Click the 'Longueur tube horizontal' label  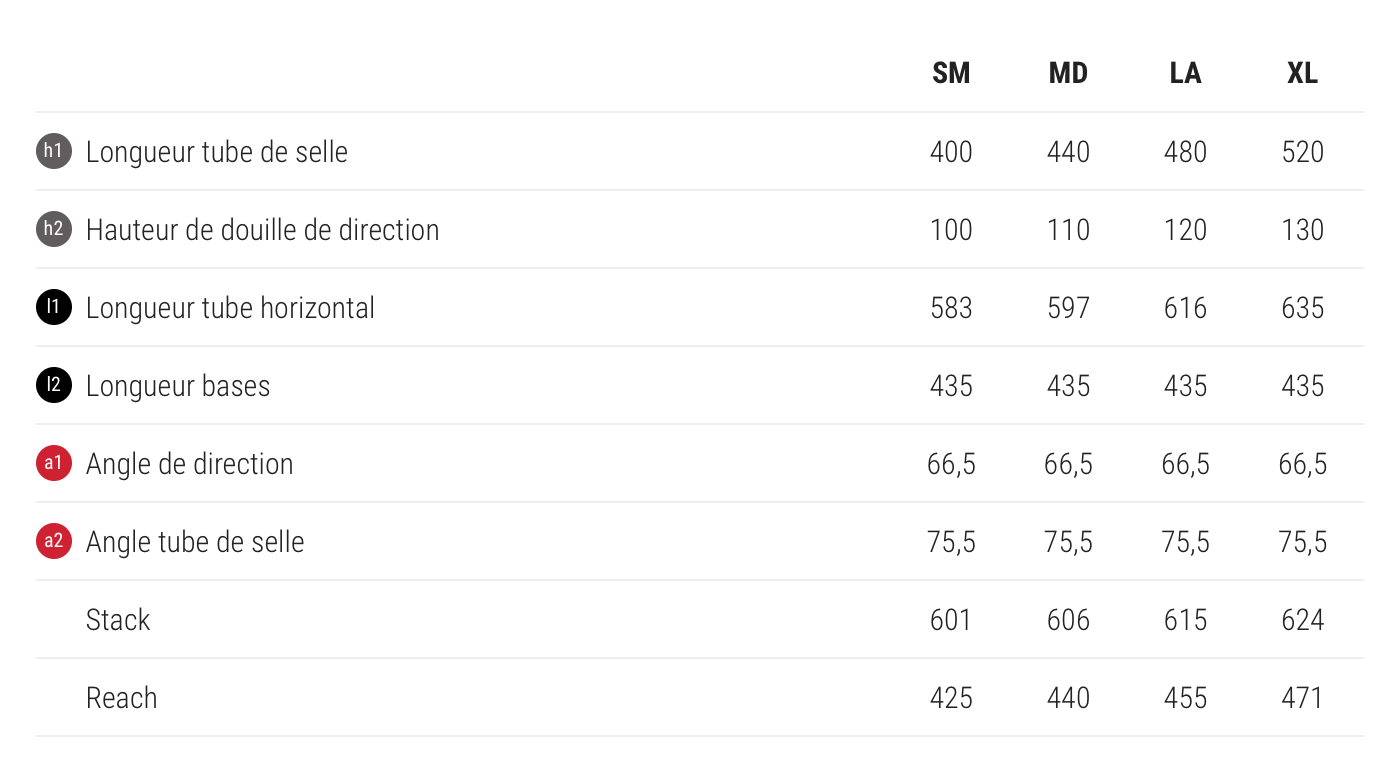click(230, 308)
